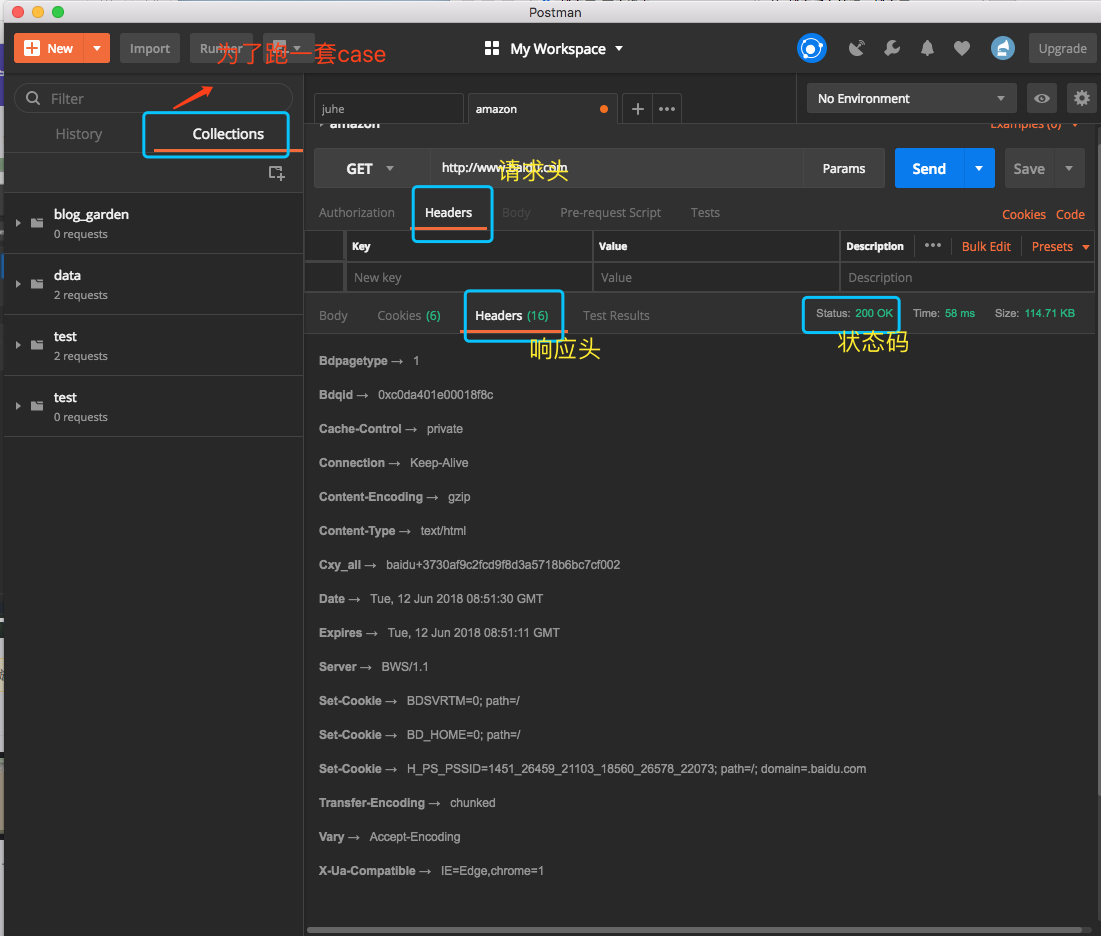Select the amazon request tab
Viewport: 1101px width, 936px height.
coord(542,109)
